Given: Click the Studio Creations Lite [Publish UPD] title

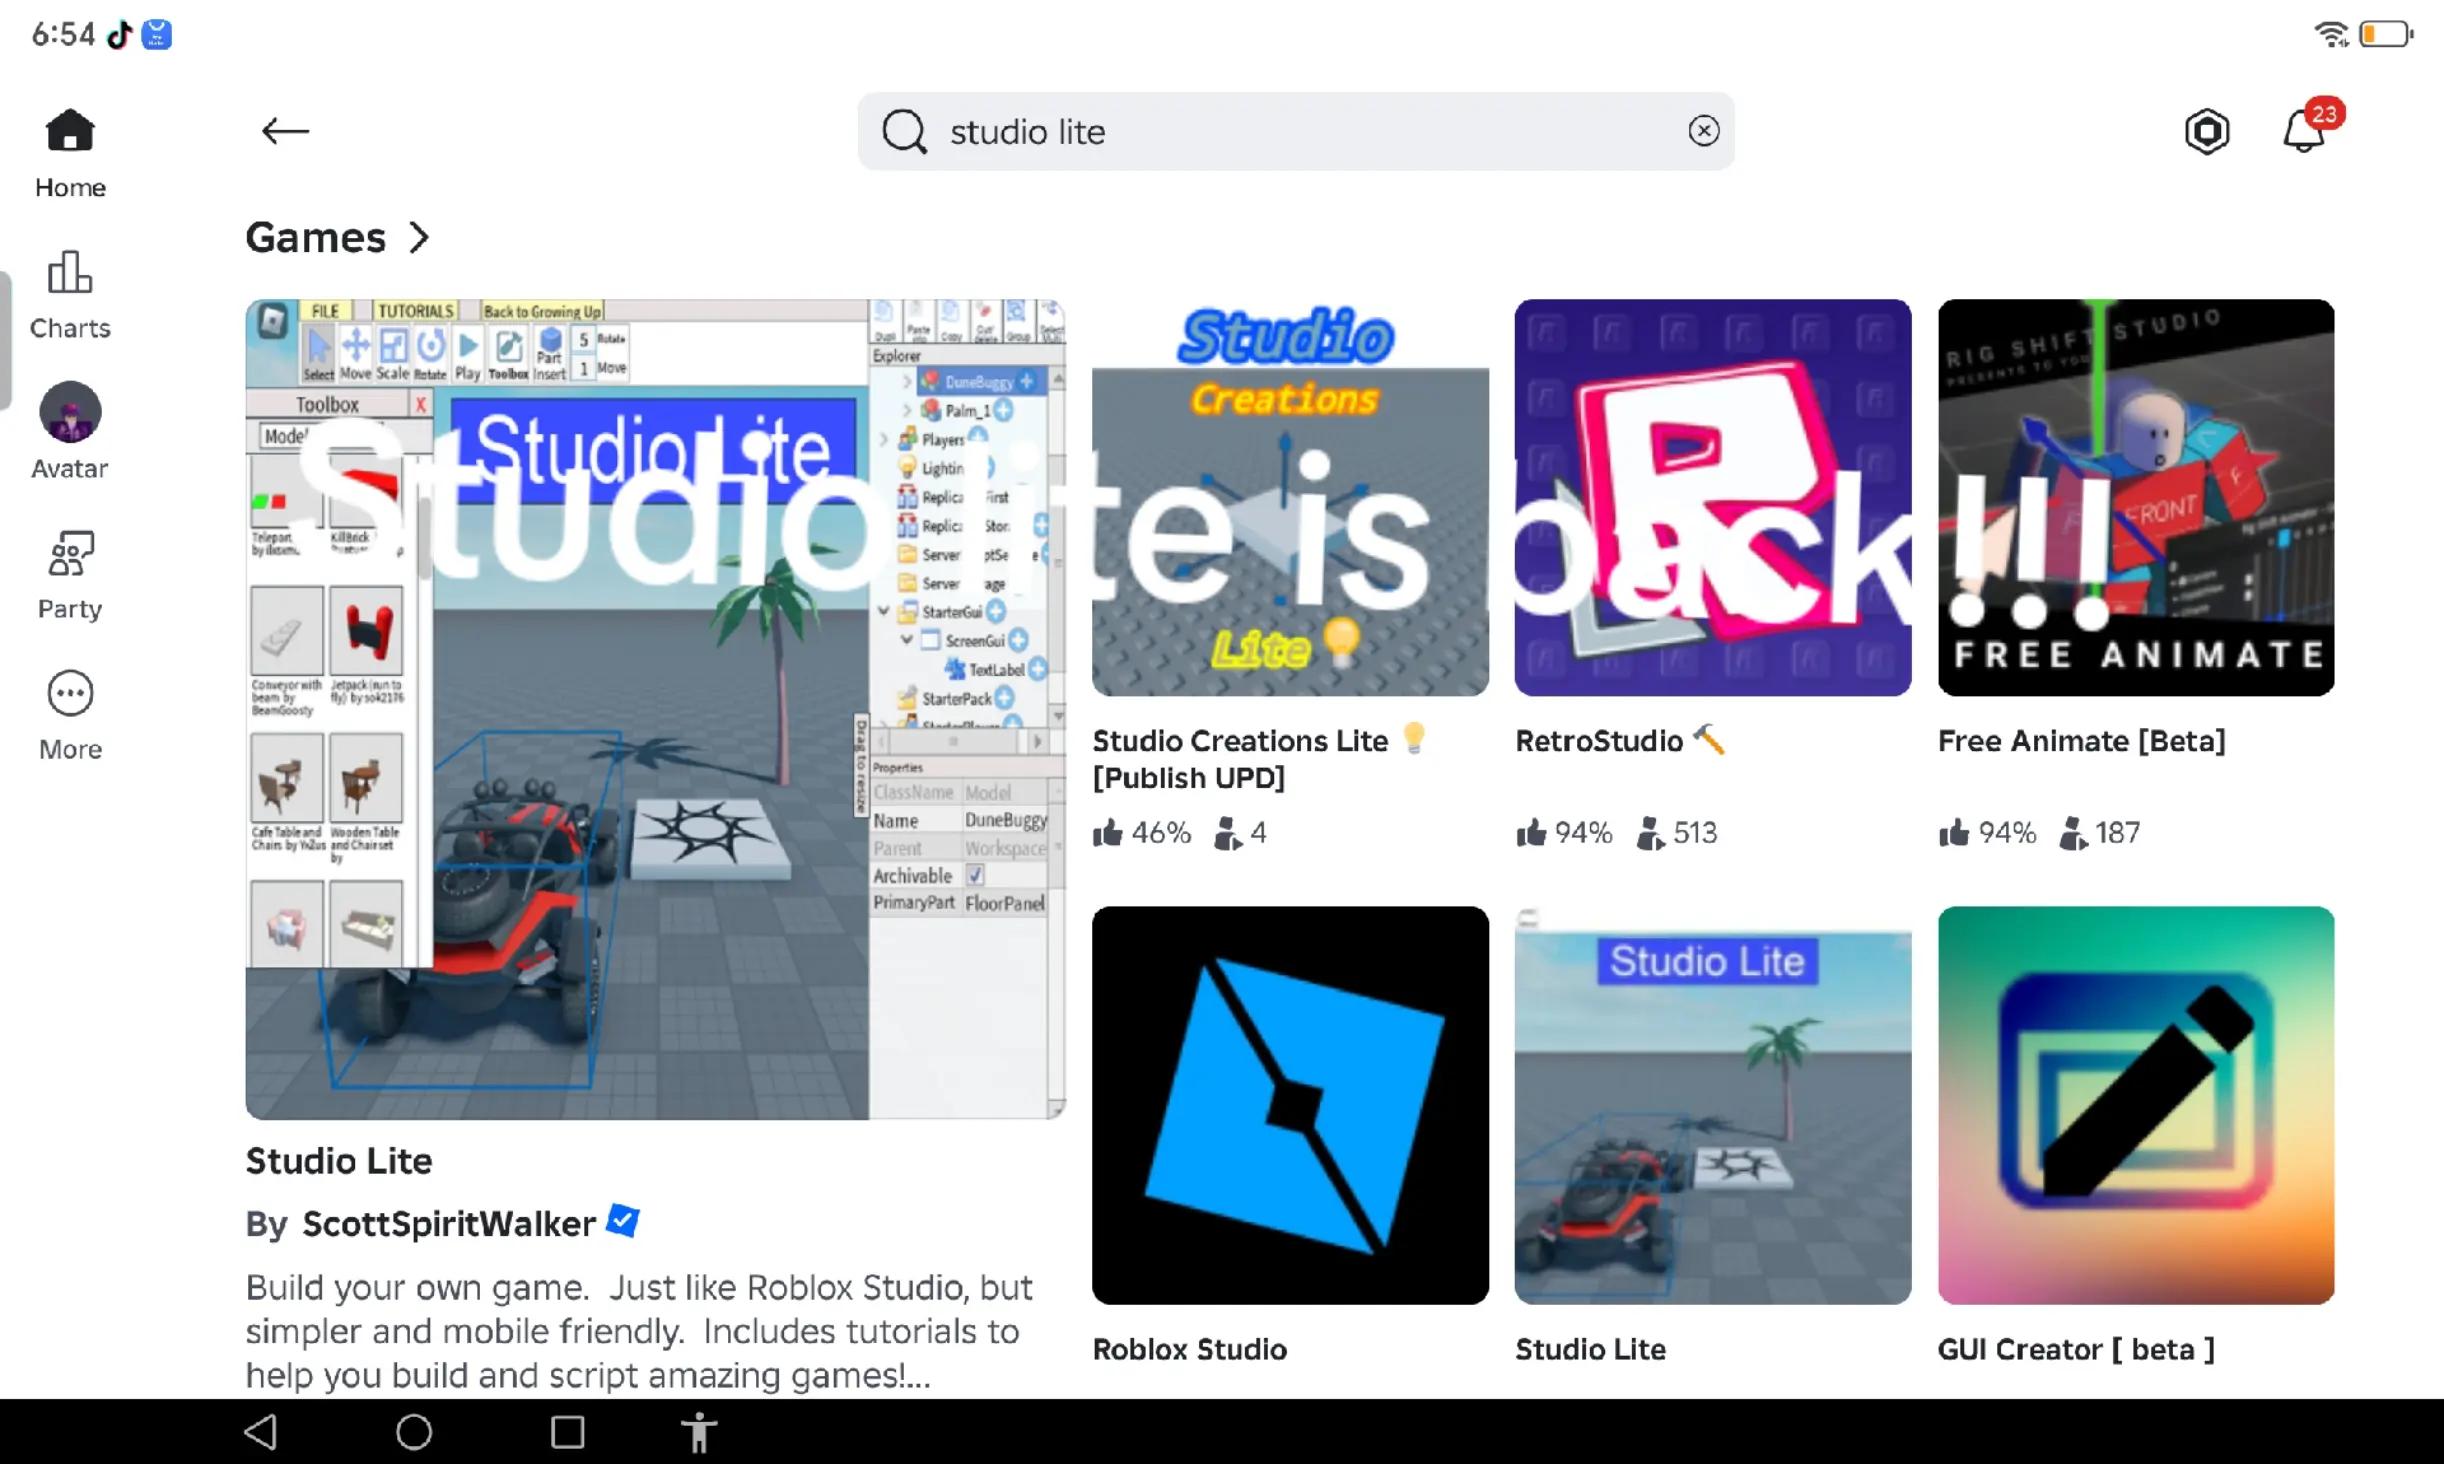Looking at the screenshot, I should point(1258,759).
